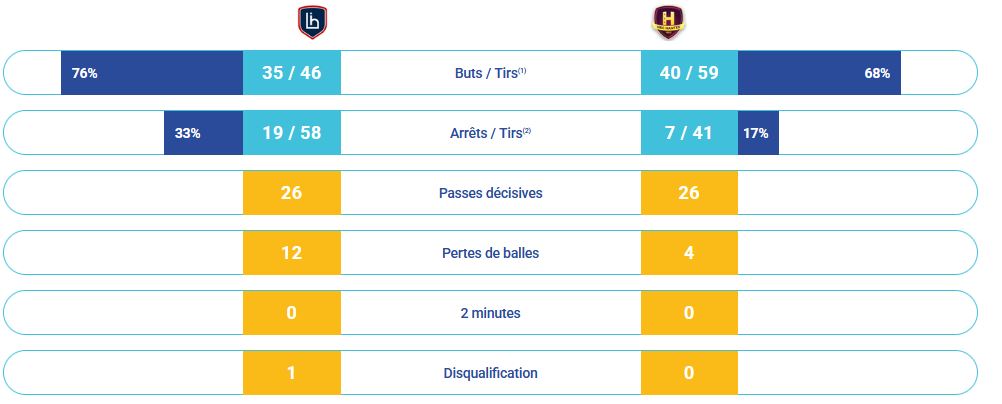Select the Passes décisives label
The height and width of the screenshot is (404, 1002).
[x=490, y=193]
